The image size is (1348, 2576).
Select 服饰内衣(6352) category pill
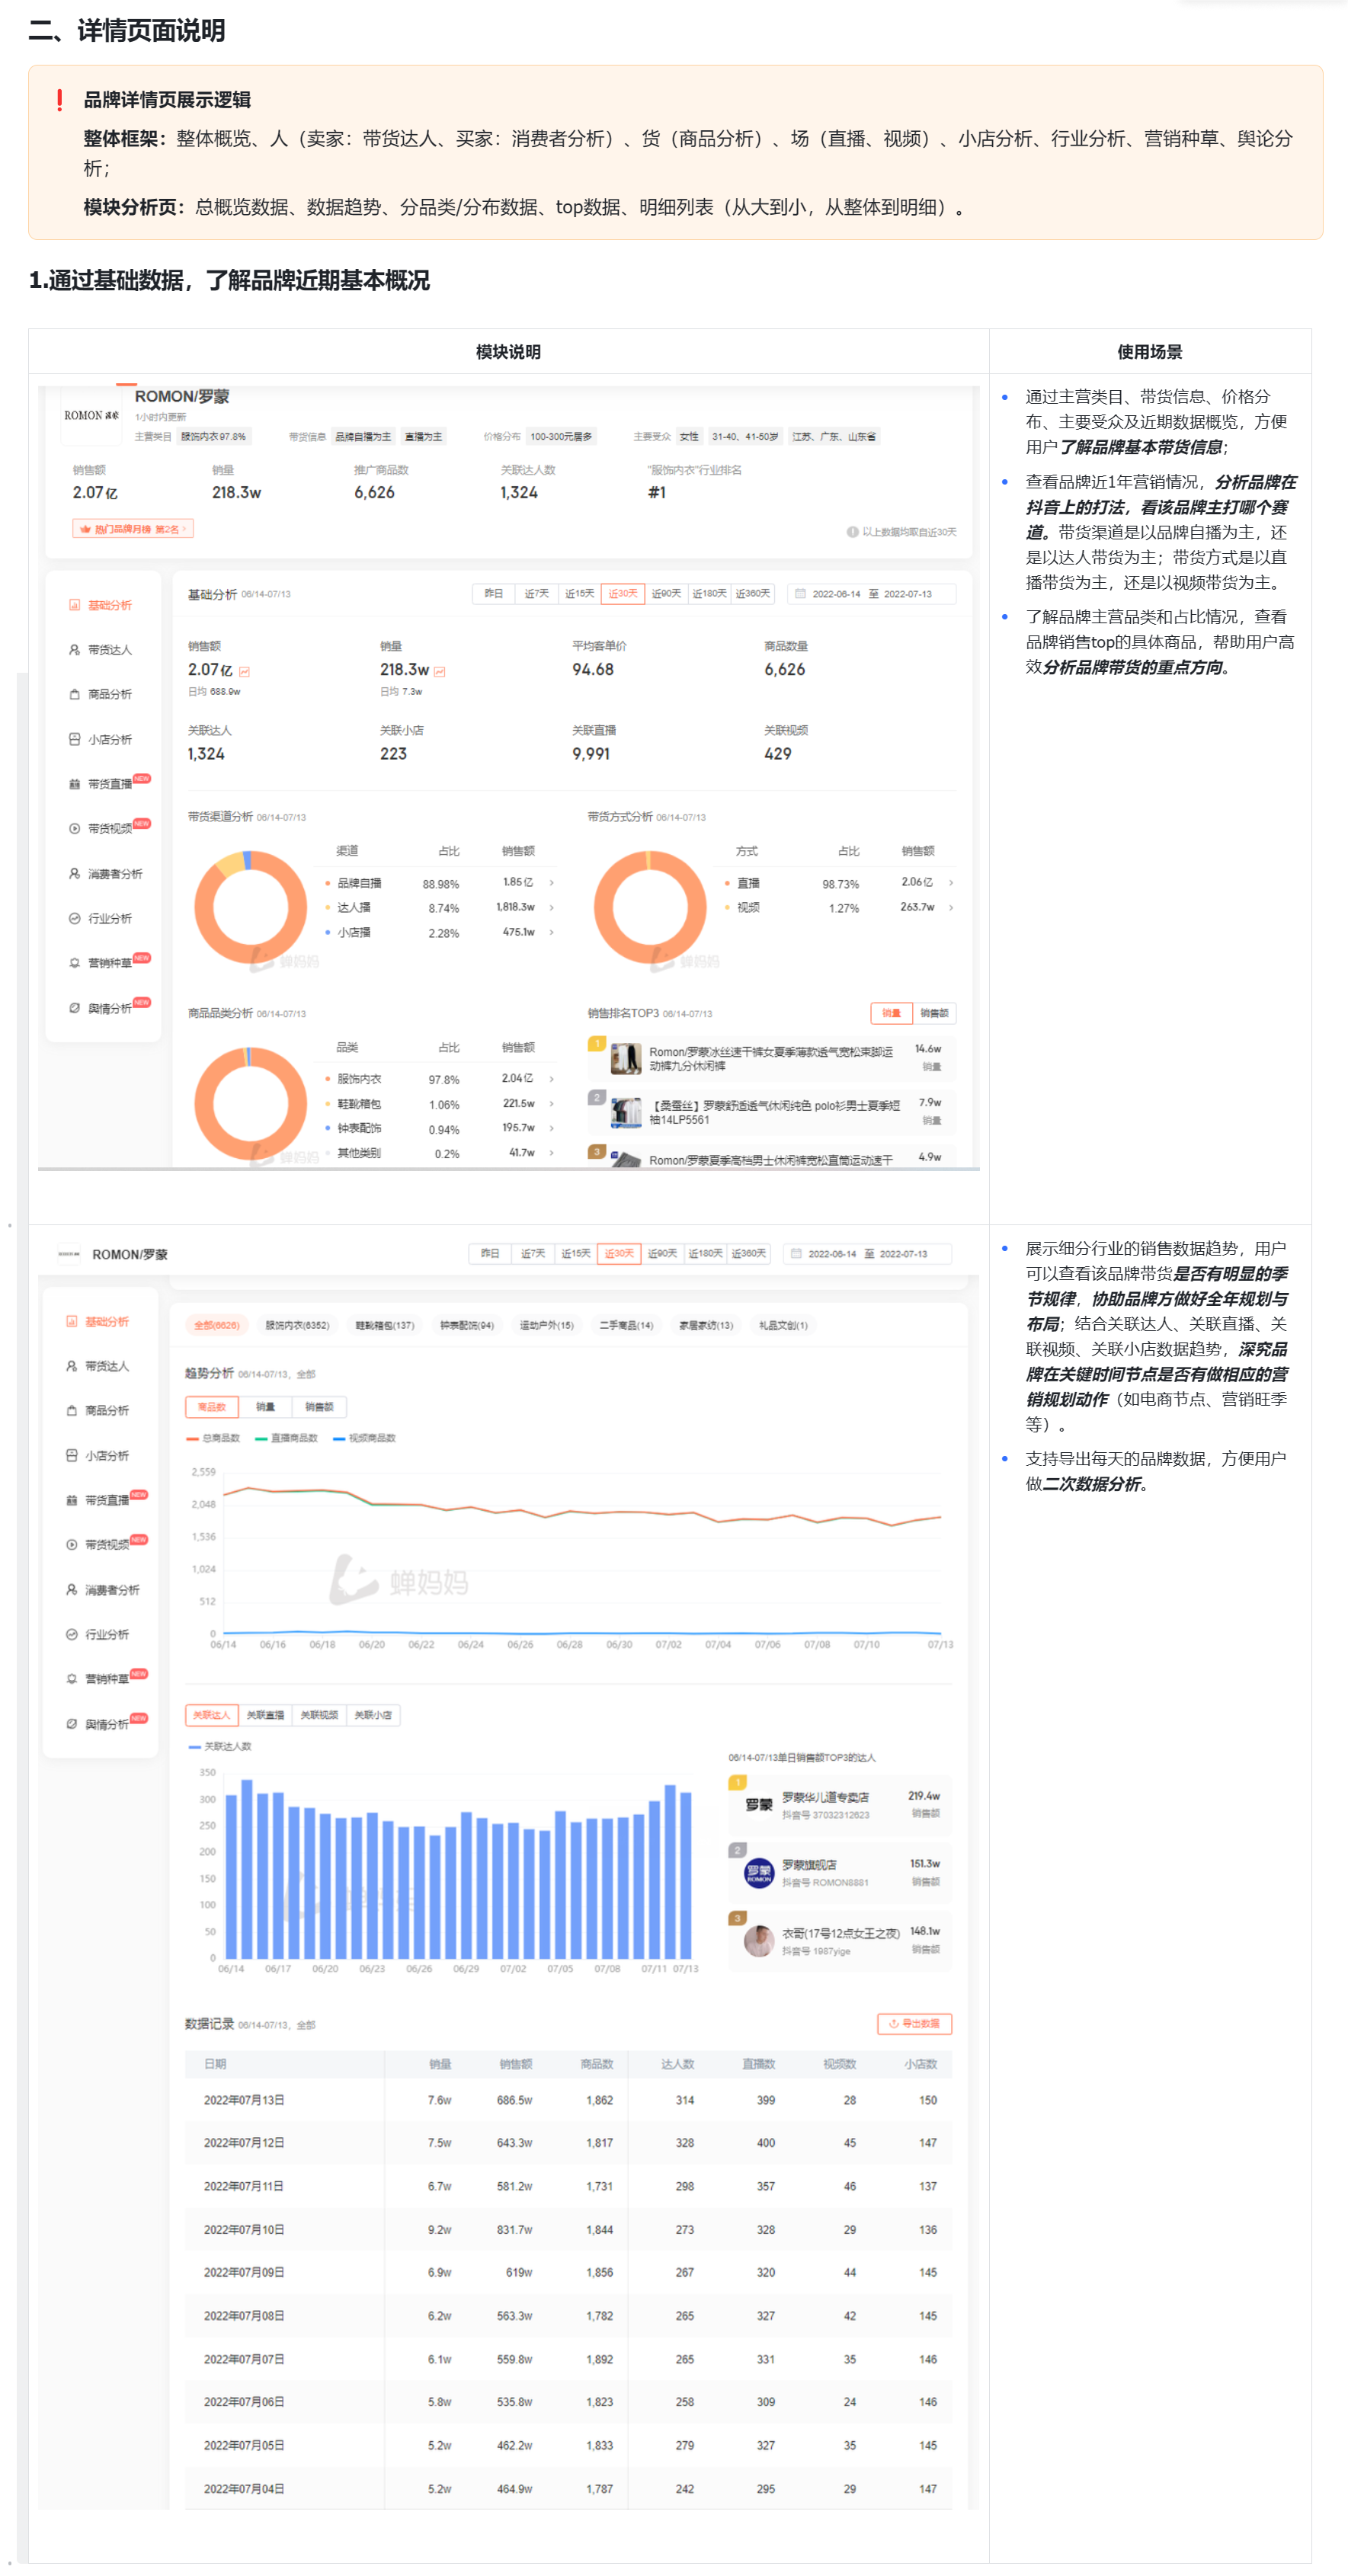tap(297, 1325)
